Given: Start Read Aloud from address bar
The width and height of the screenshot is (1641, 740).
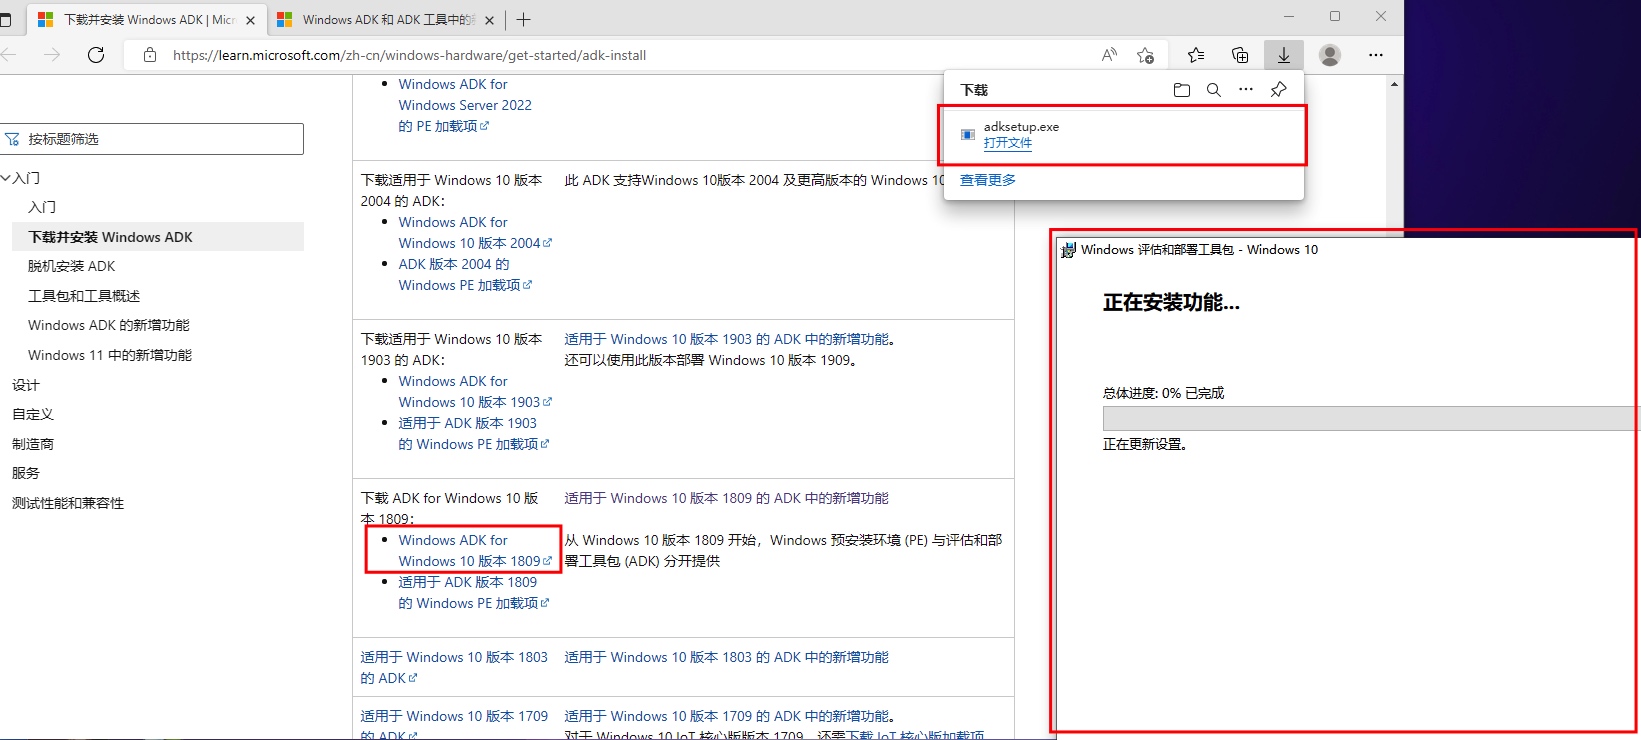Looking at the screenshot, I should (1109, 55).
